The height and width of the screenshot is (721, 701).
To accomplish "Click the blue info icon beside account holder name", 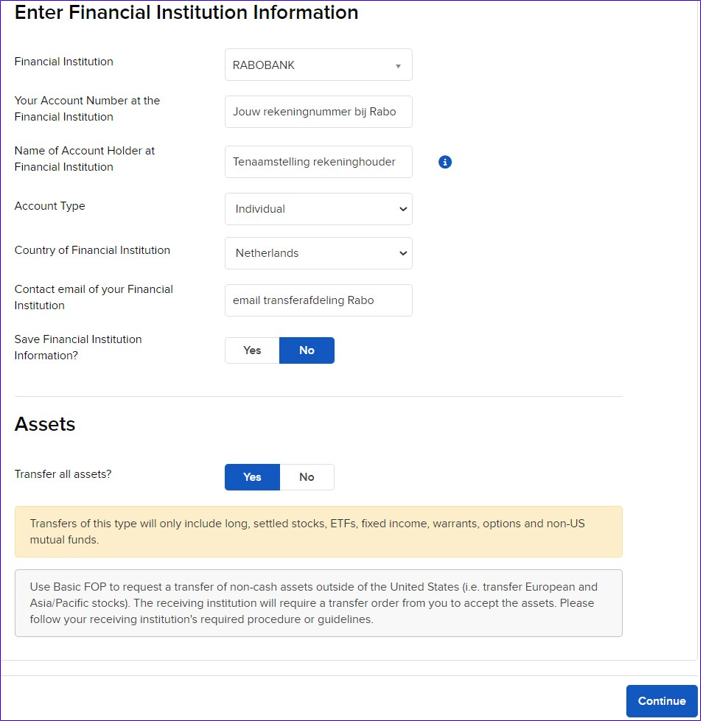I will click(445, 162).
